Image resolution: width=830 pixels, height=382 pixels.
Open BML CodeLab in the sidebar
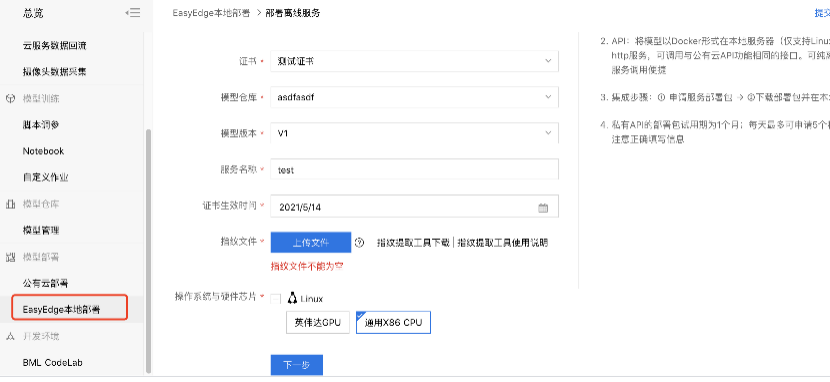pos(52,363)
